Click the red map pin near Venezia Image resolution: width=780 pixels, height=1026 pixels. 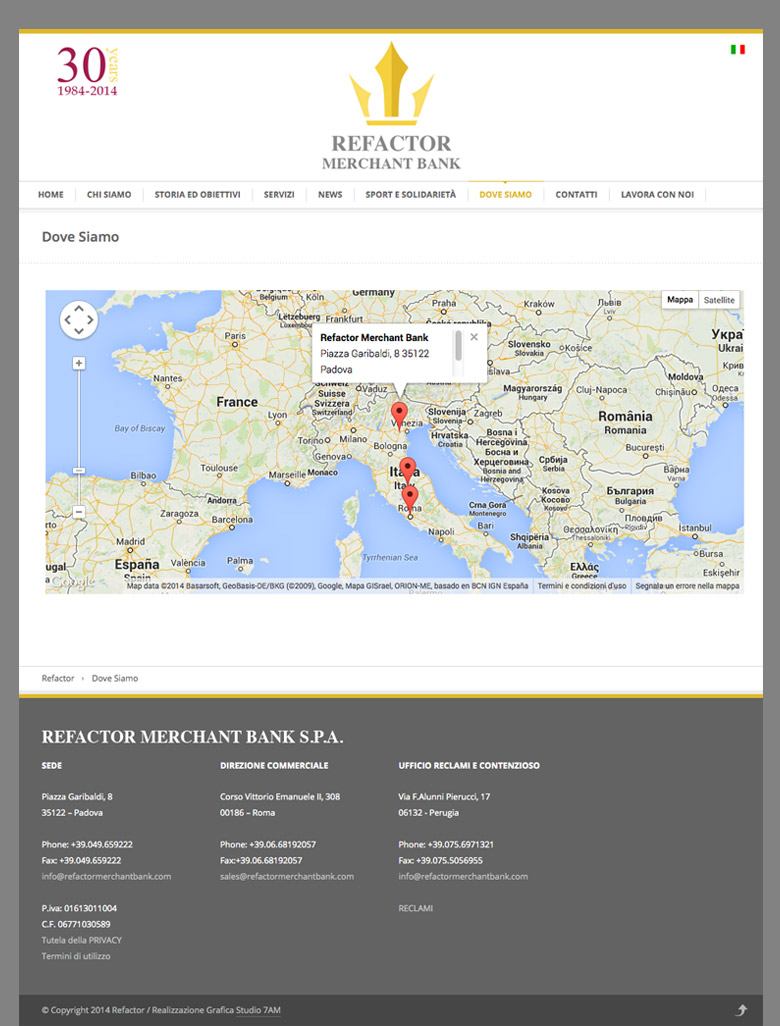pos(399,416)
